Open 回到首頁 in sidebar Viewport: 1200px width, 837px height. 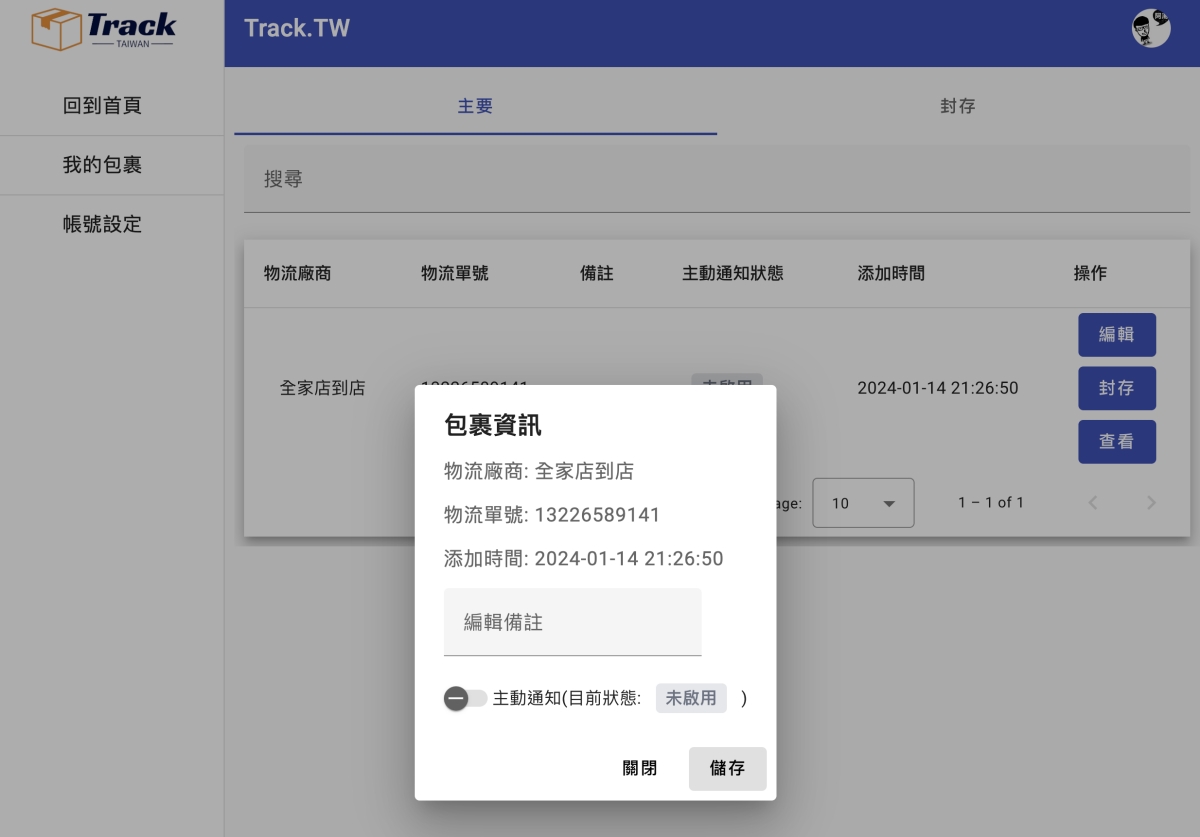(102, 106)
